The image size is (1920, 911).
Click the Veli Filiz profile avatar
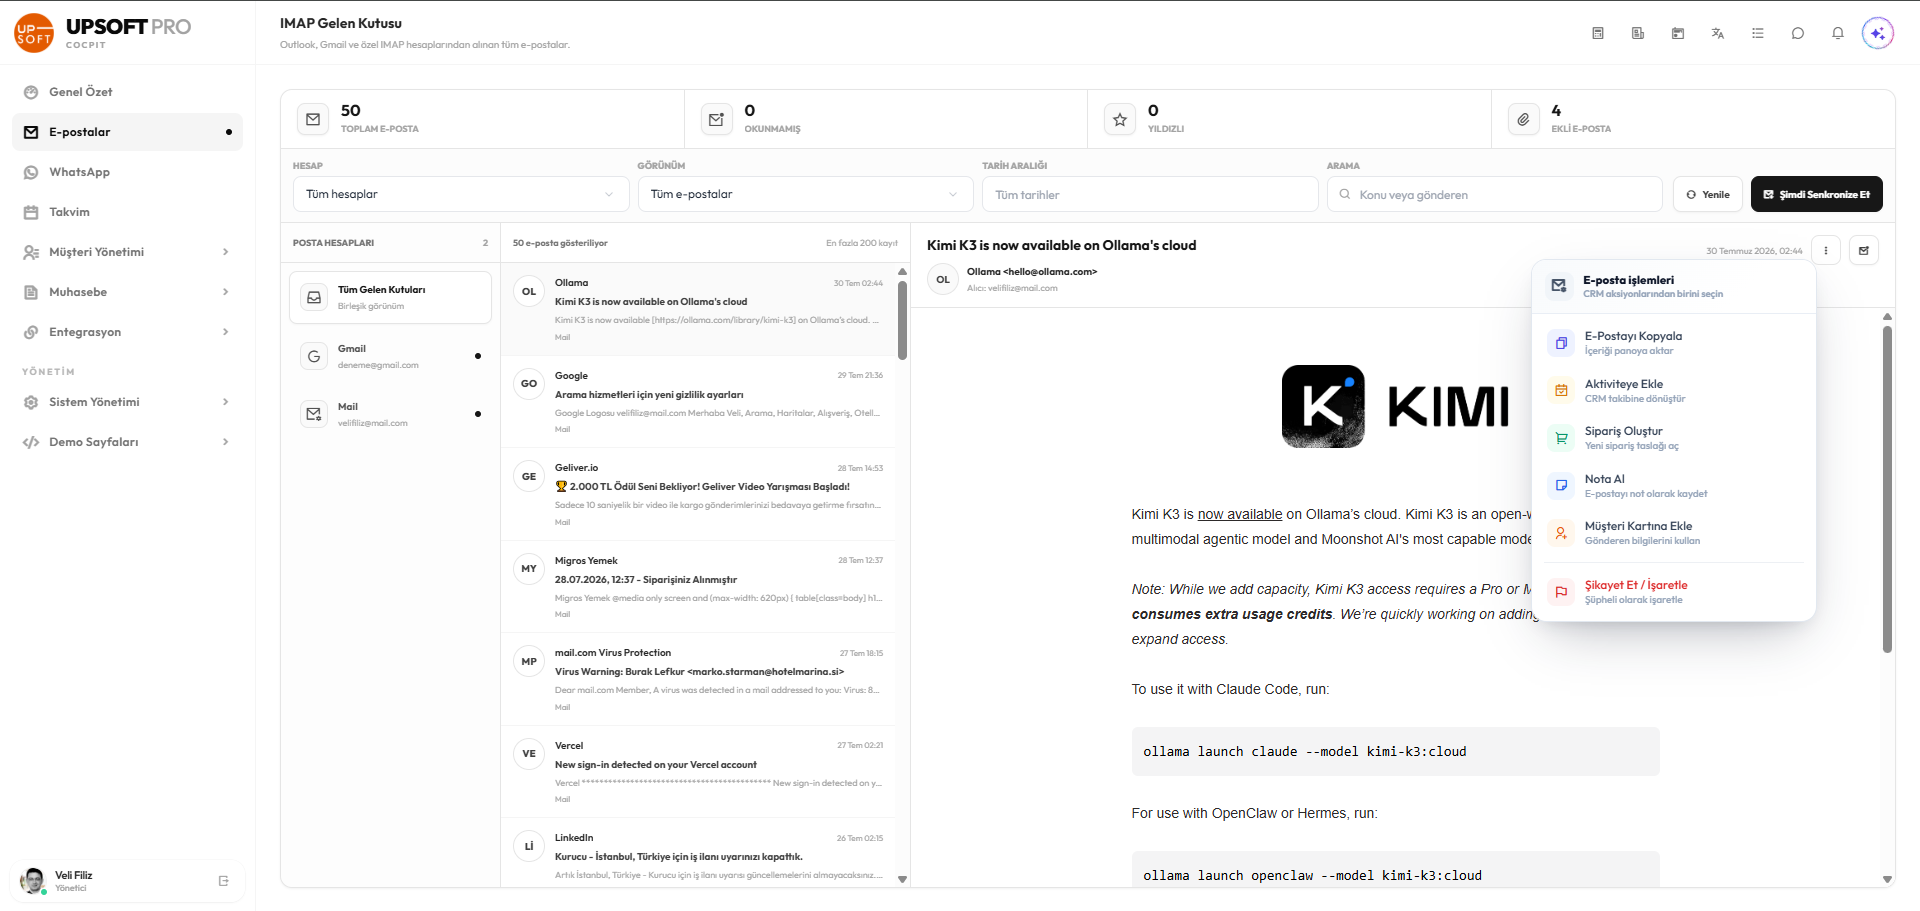[x=33, y=881]
